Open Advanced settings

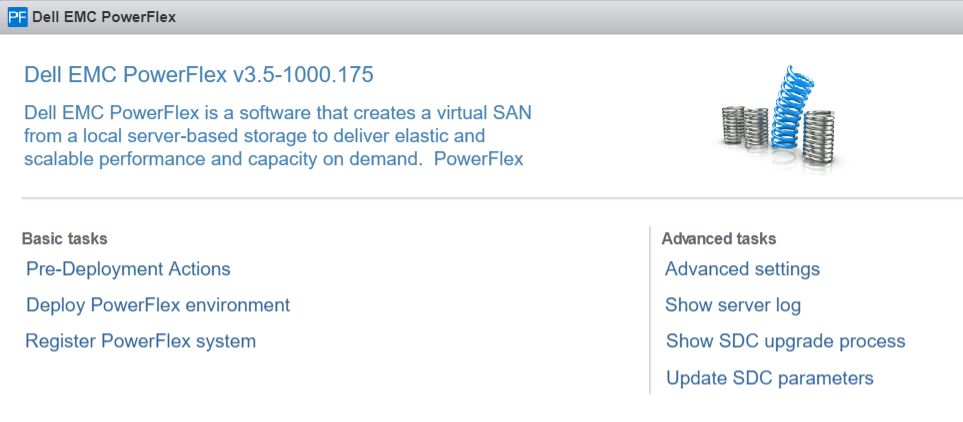tap(743, 269)
